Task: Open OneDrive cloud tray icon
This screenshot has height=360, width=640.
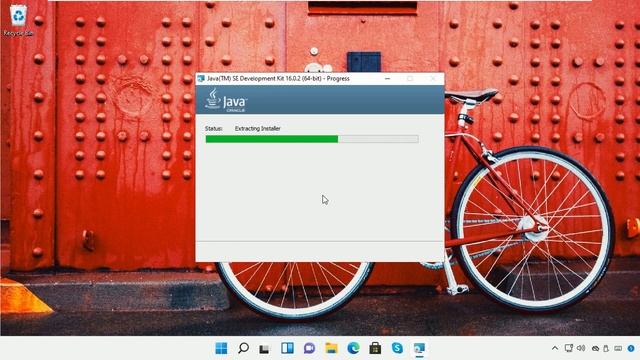Action: tap(596, 349)
